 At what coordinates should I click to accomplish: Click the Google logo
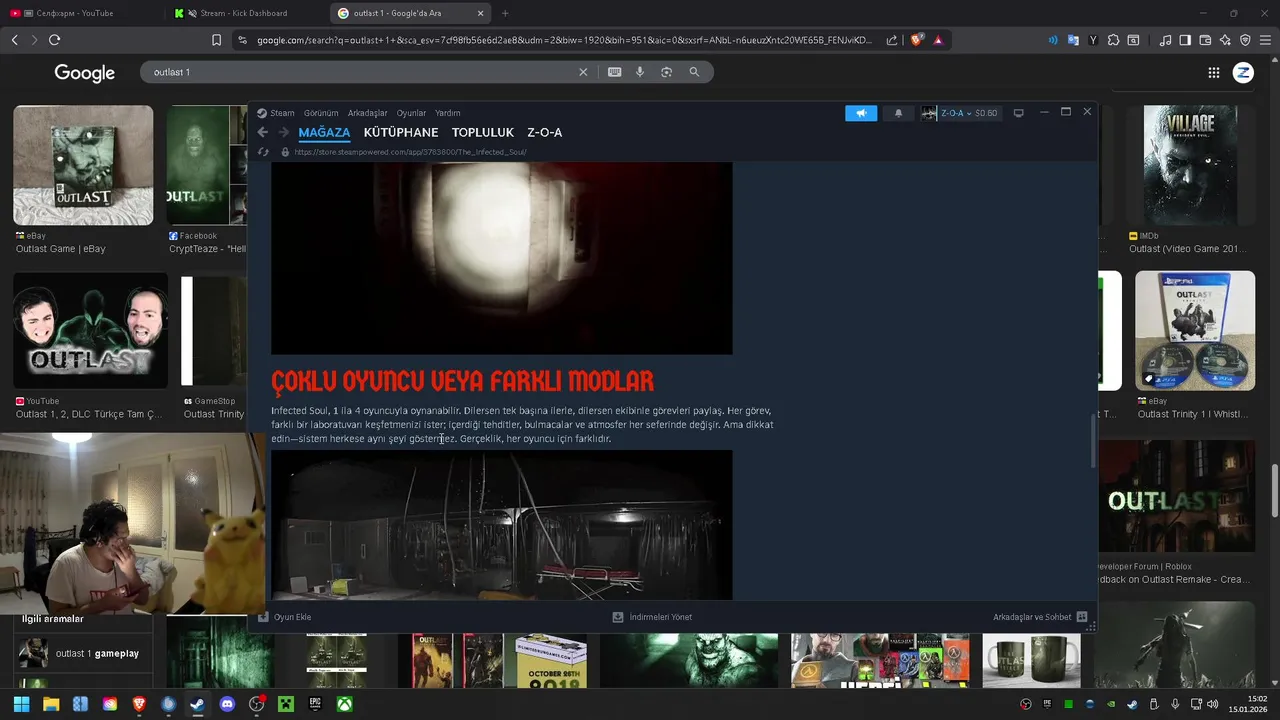click(85, 73)
